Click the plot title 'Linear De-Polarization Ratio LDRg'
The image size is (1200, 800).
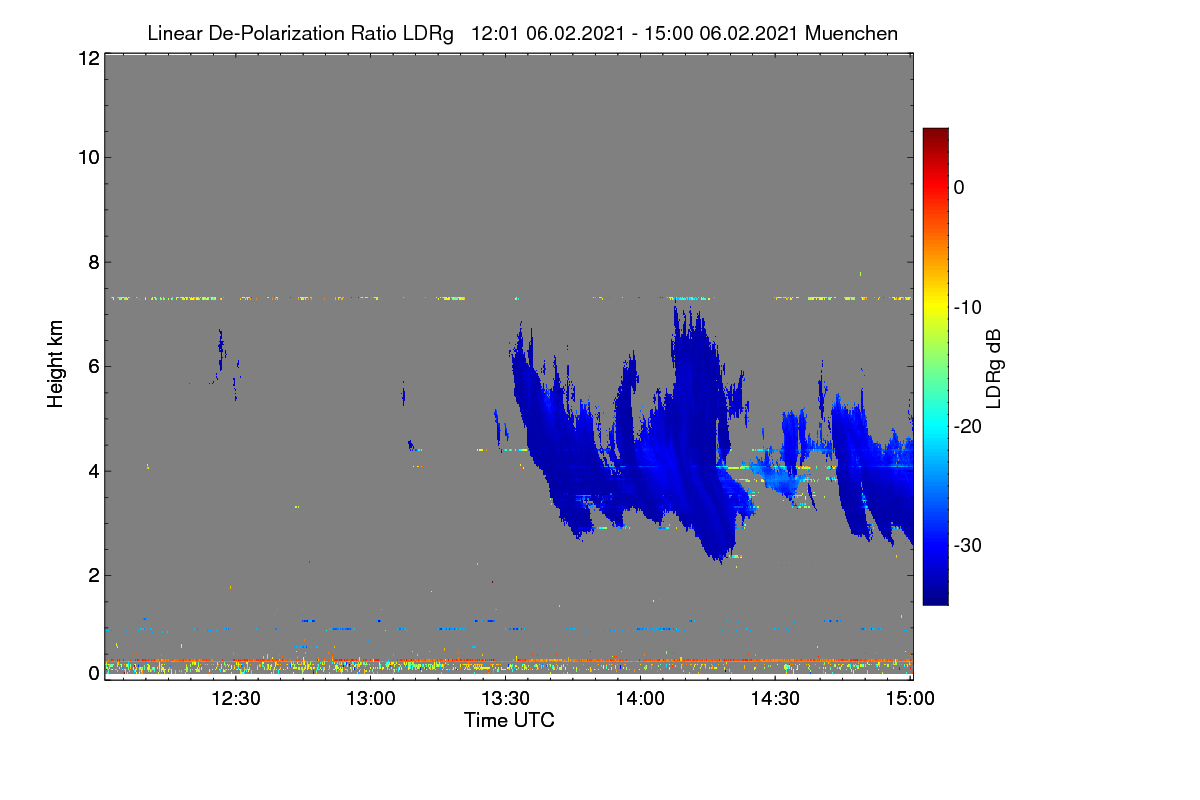(x=300, y=33)
